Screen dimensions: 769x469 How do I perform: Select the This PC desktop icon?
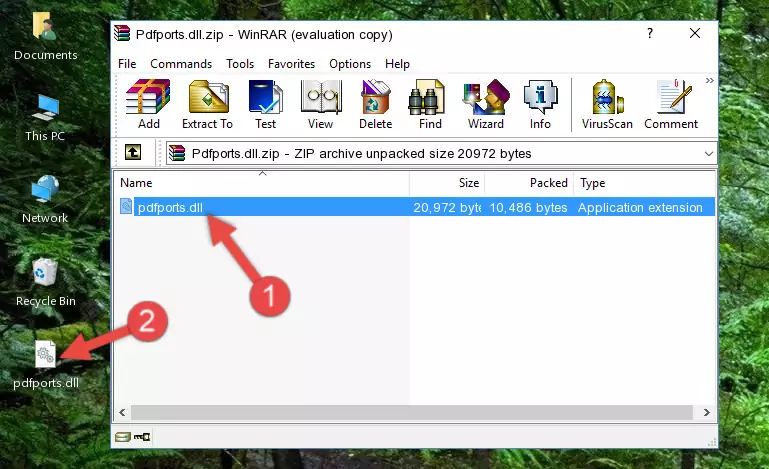click(45, 118)
